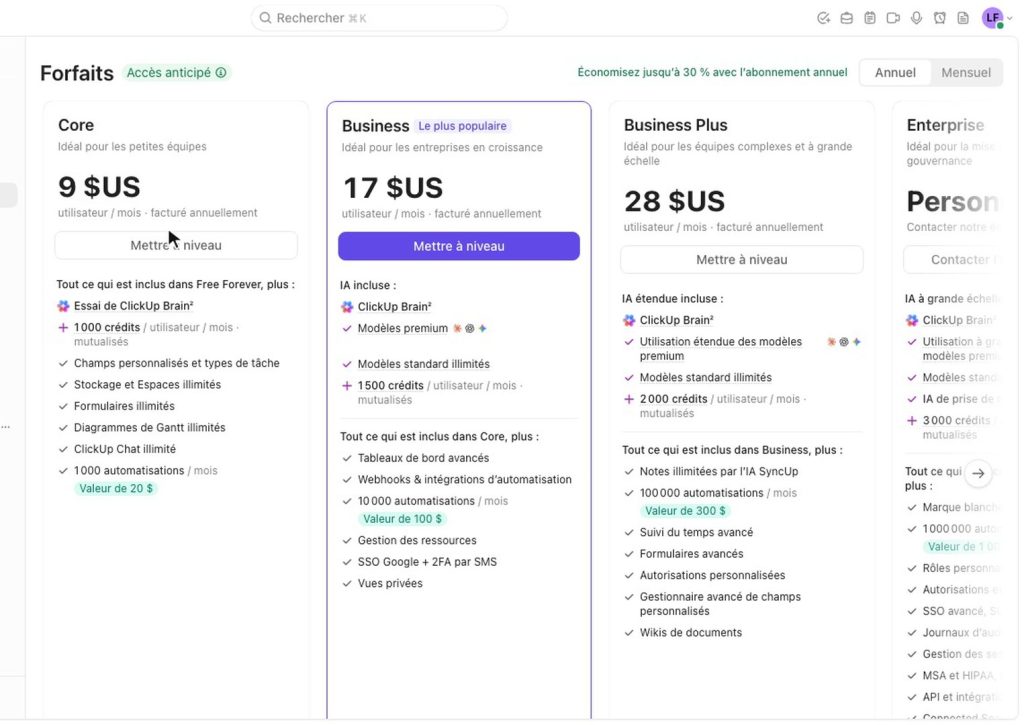Click Webhooks & intégrations d'automatisation feature

point(464,480)
